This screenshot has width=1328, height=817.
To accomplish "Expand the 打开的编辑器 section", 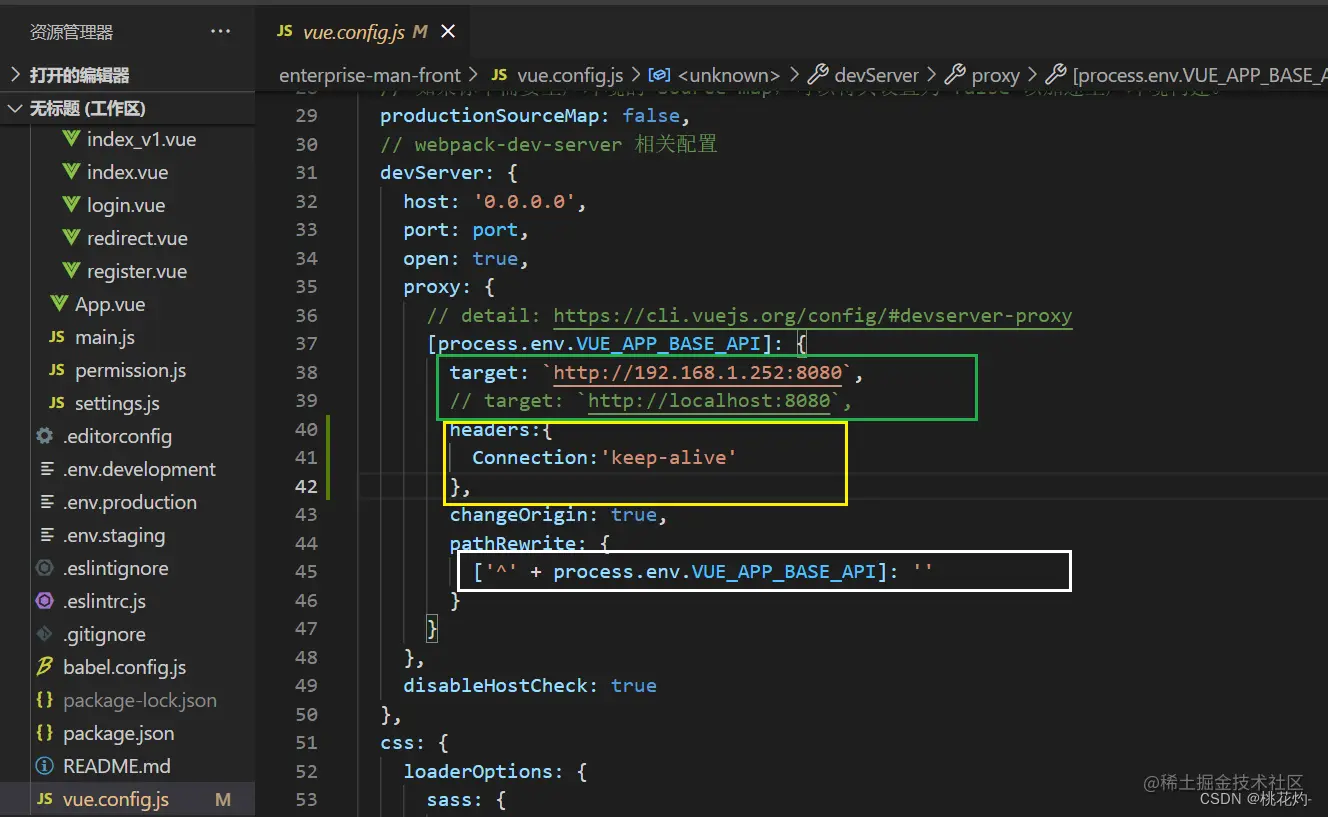I will coord(127,75).
